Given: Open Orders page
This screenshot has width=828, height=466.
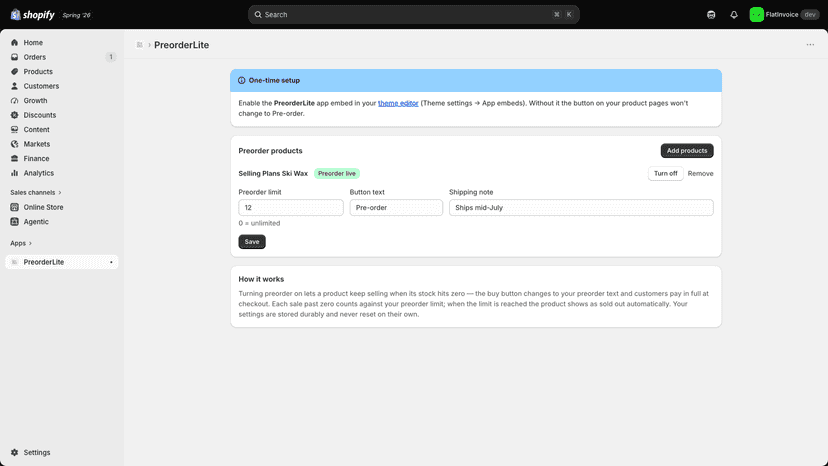Looking at the screenshot, I should (34, 57).
